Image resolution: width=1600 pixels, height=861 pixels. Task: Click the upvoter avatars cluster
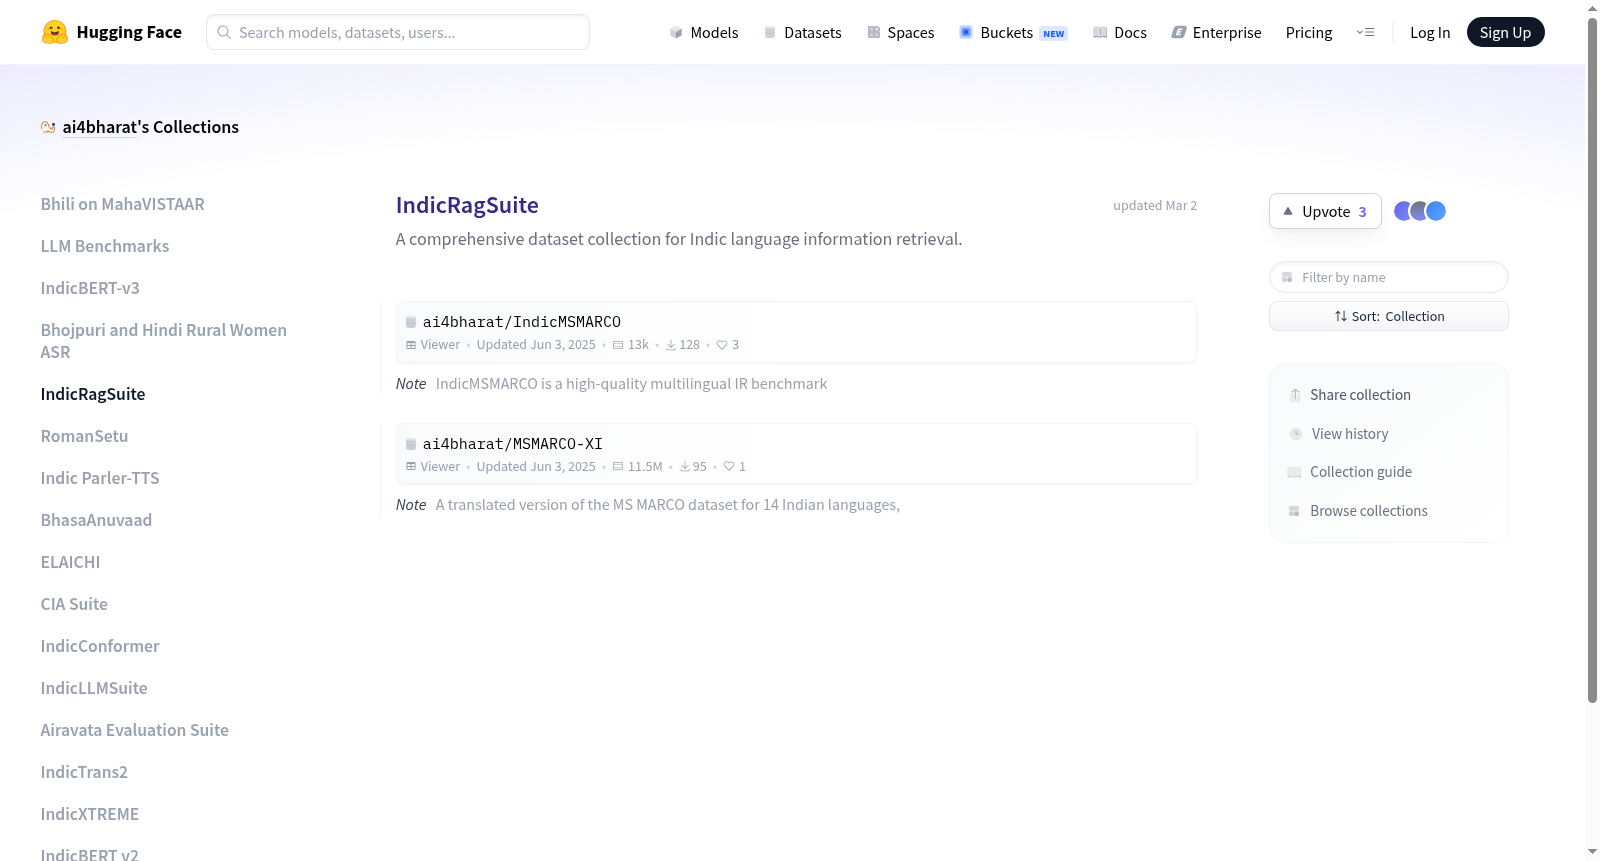(1420, 211)
